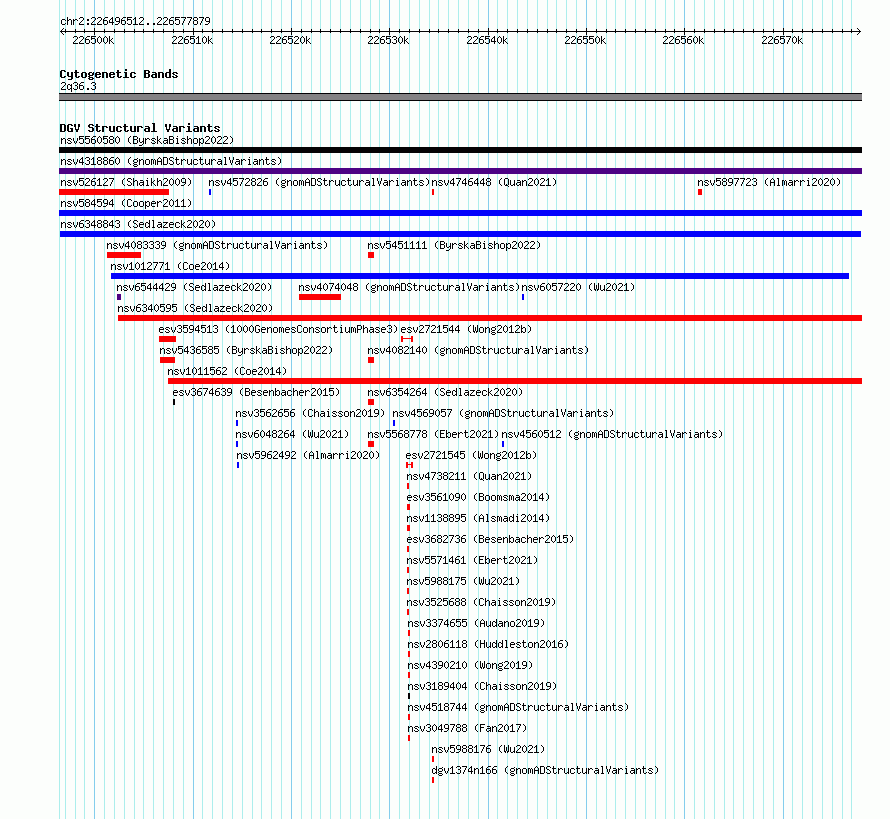Select nsv5988176 (Wu2021) label

[x=488, y=749]
